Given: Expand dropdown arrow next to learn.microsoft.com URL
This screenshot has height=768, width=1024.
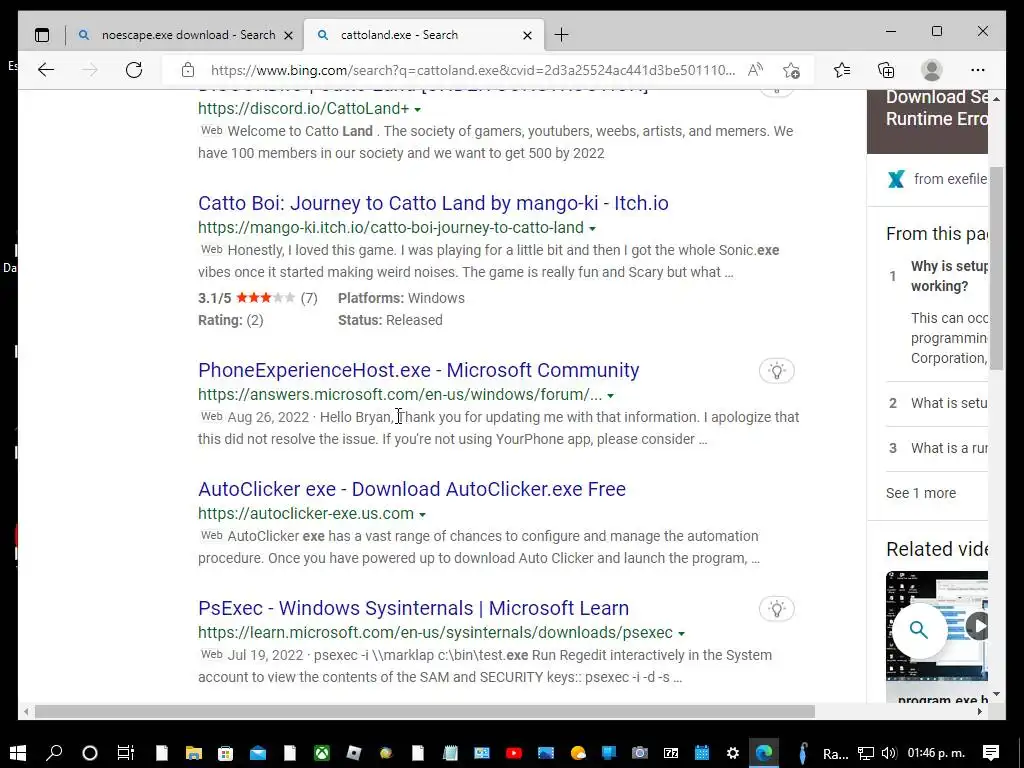Looking at the screenshot, I should [x=681, y=633].
